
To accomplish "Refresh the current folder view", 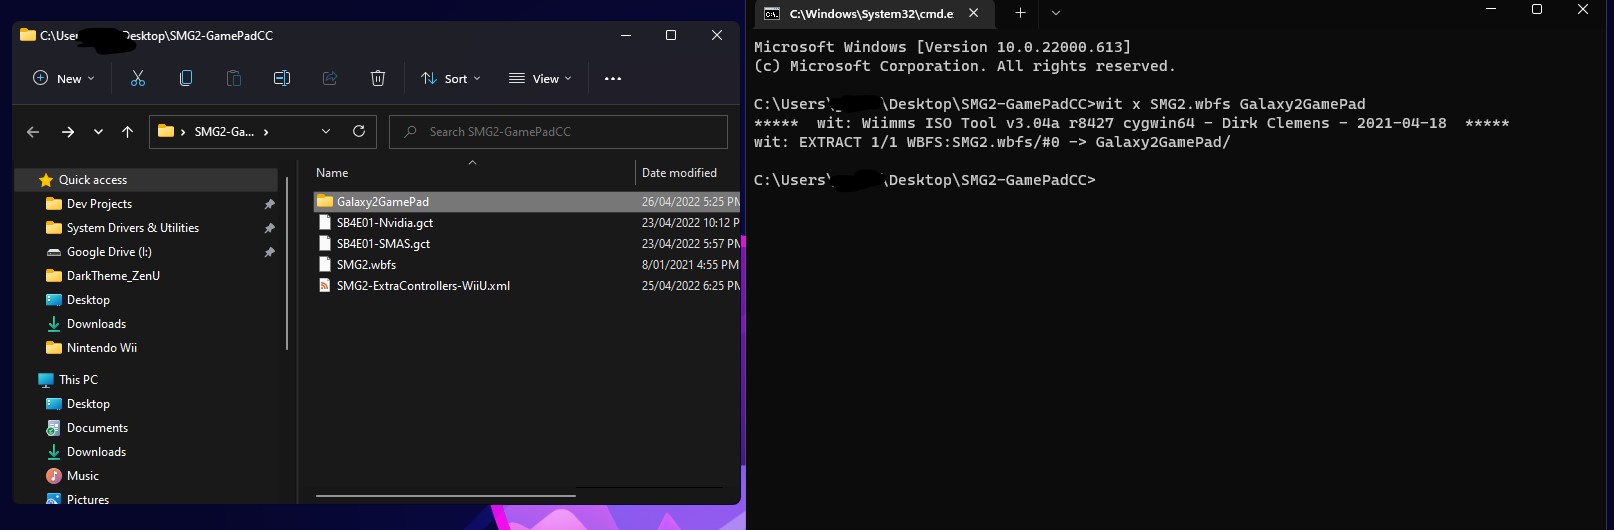I will point(359,131).
